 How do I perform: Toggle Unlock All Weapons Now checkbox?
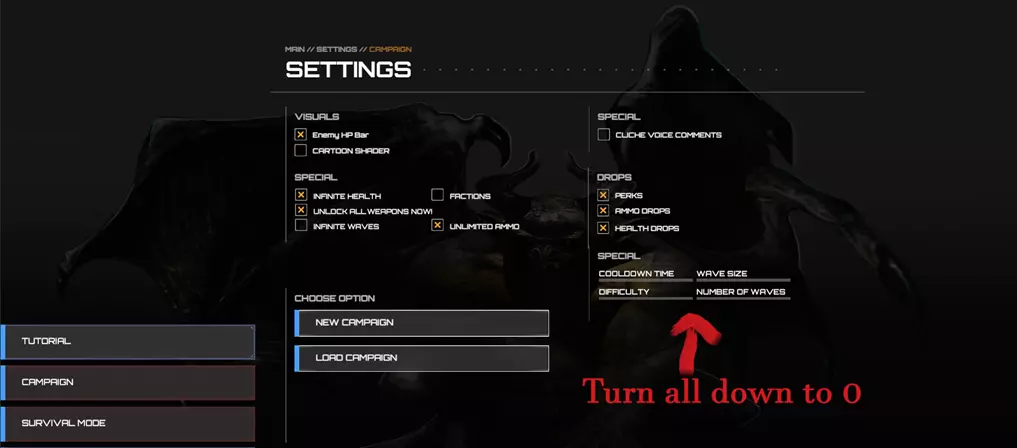point(300,210)
